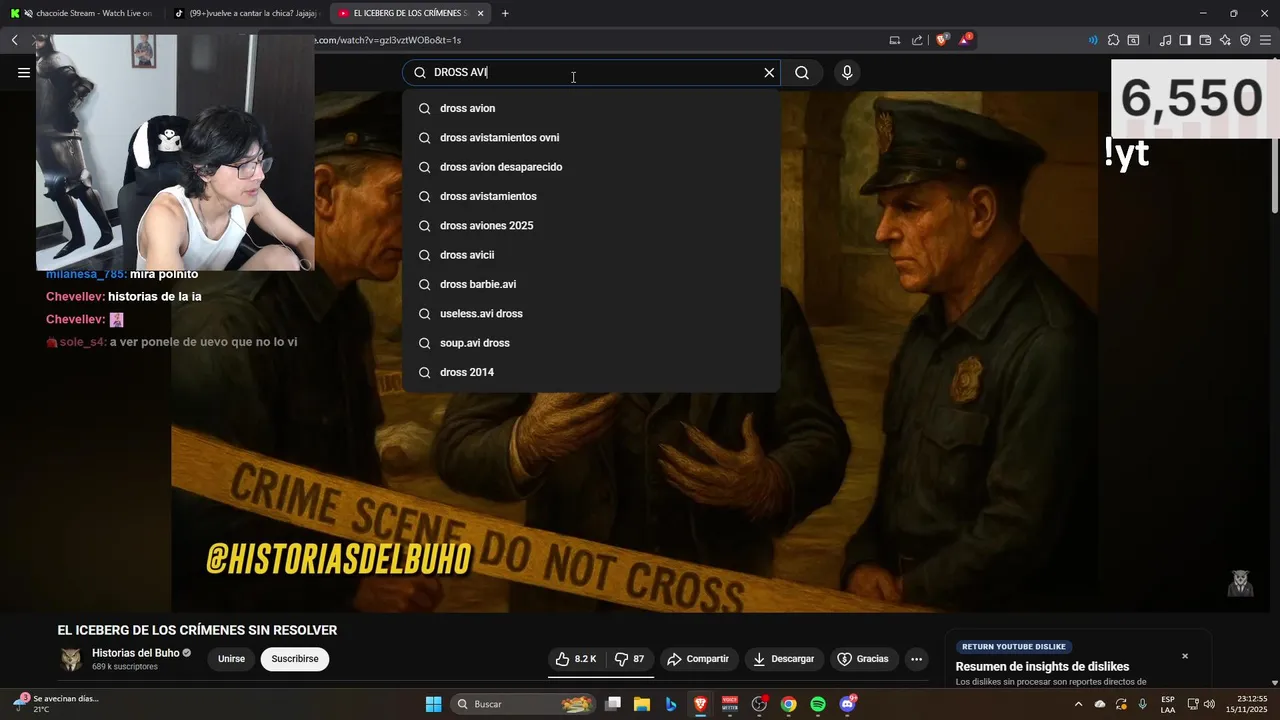Open the Brave Wallet icon
Viewport: 1280px width, 720px height.
[1205, 40]
